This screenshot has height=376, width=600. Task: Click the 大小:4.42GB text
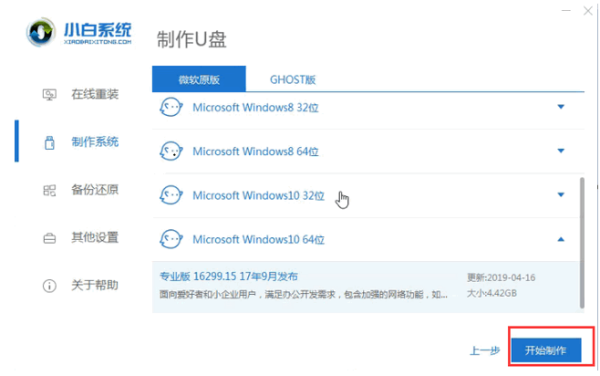click(492, 293)
